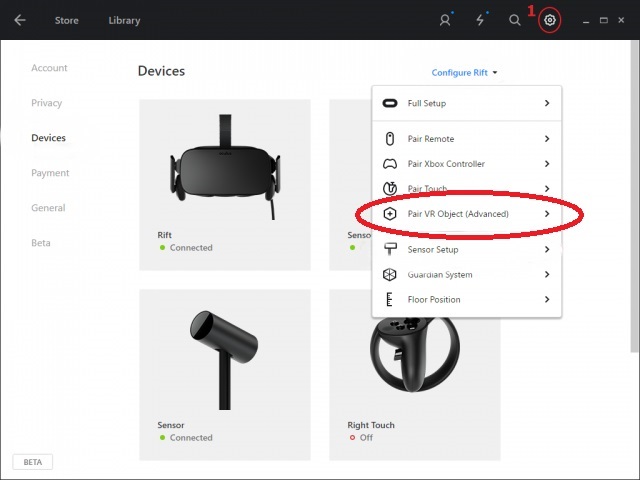640x480 pixels.
Task: Choose Full Setup from the menu
Action: 467,103
